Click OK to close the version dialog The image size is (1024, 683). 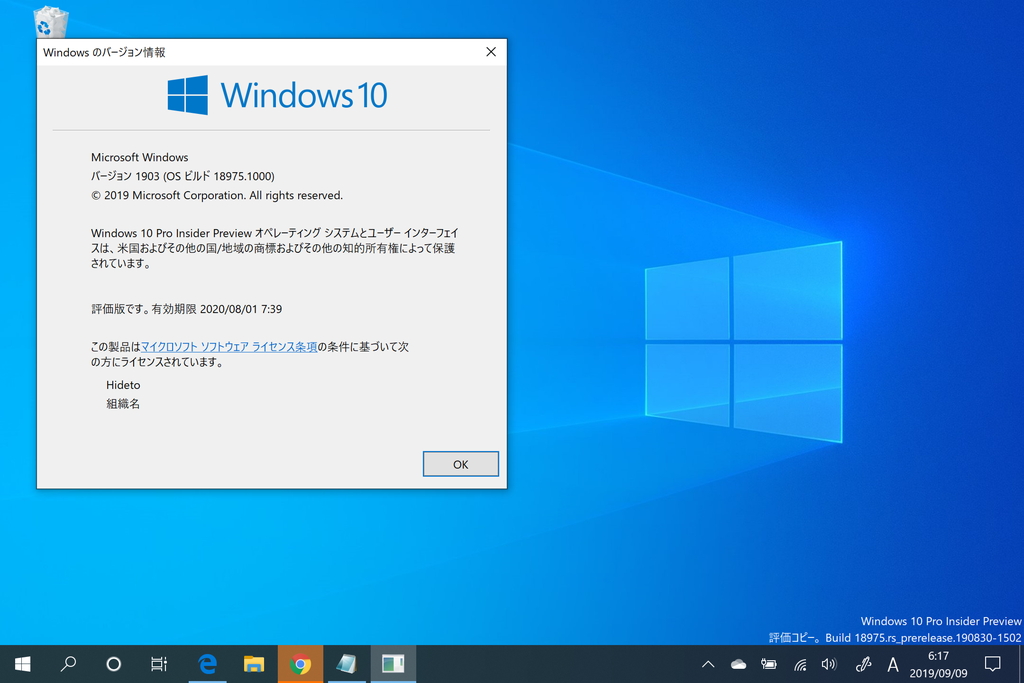[460, 463]
